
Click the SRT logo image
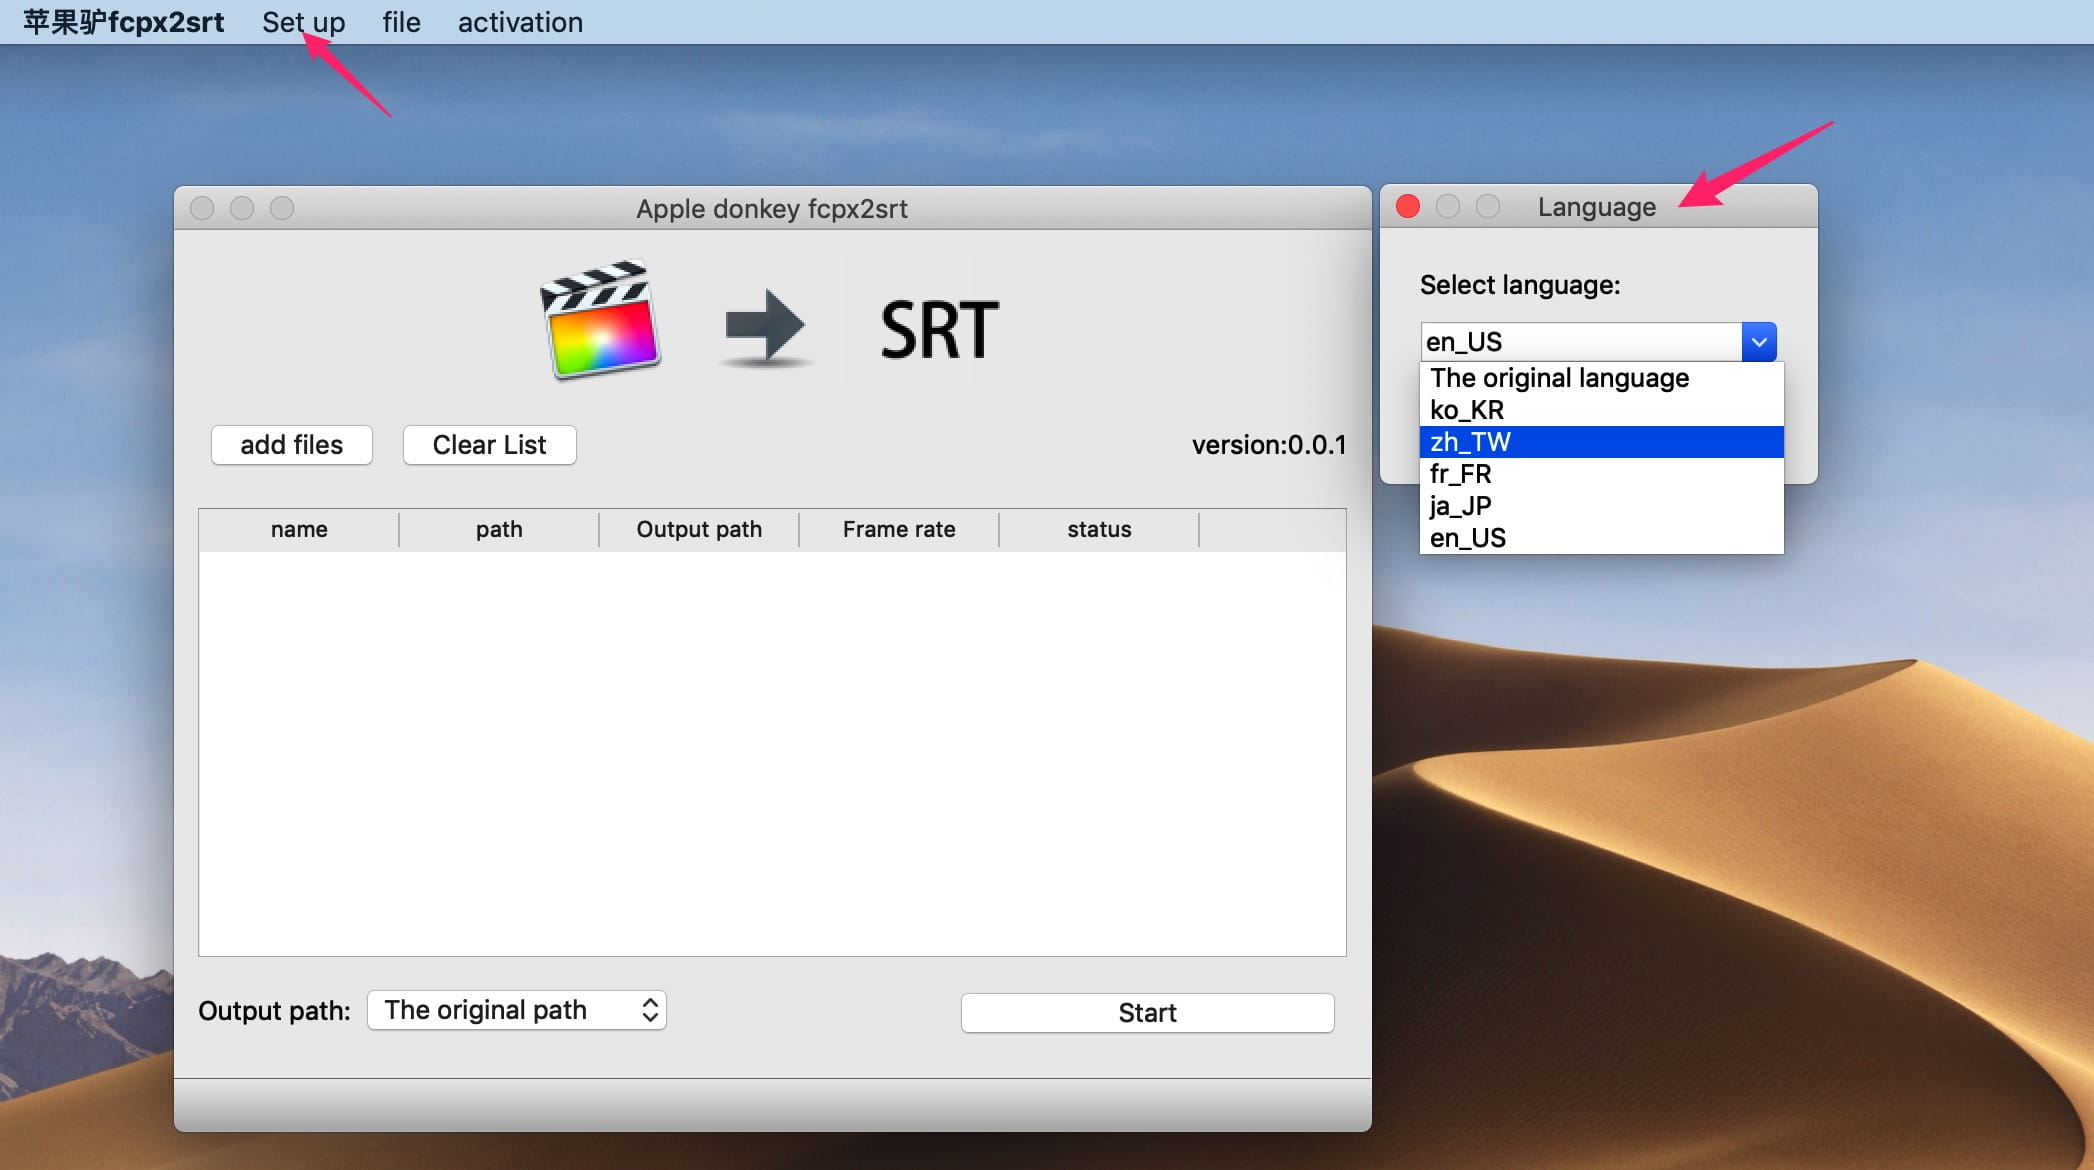[939, 330]
